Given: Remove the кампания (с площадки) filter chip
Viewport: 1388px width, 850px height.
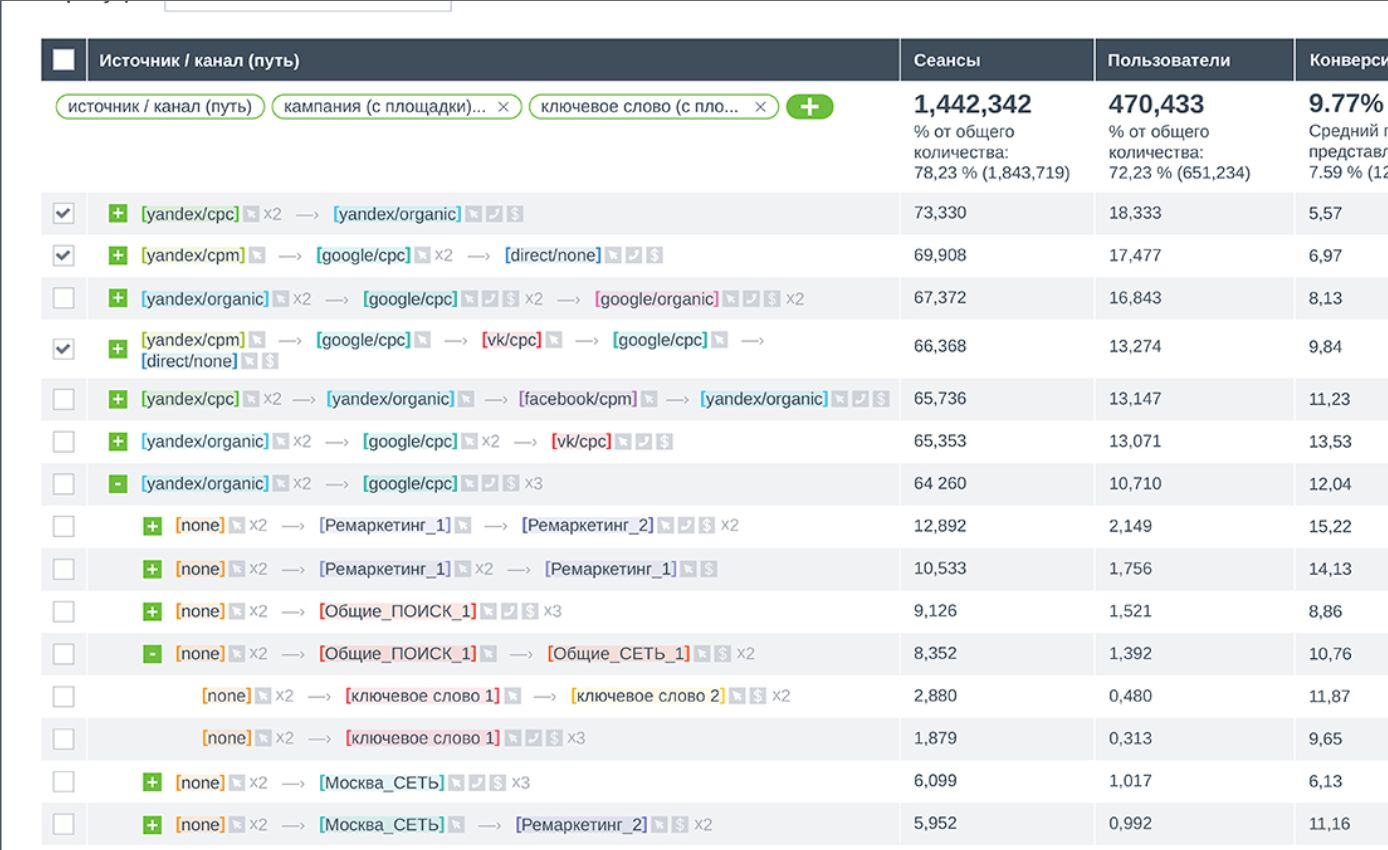Looking at the screenshot, I should (x=503, y=107).
